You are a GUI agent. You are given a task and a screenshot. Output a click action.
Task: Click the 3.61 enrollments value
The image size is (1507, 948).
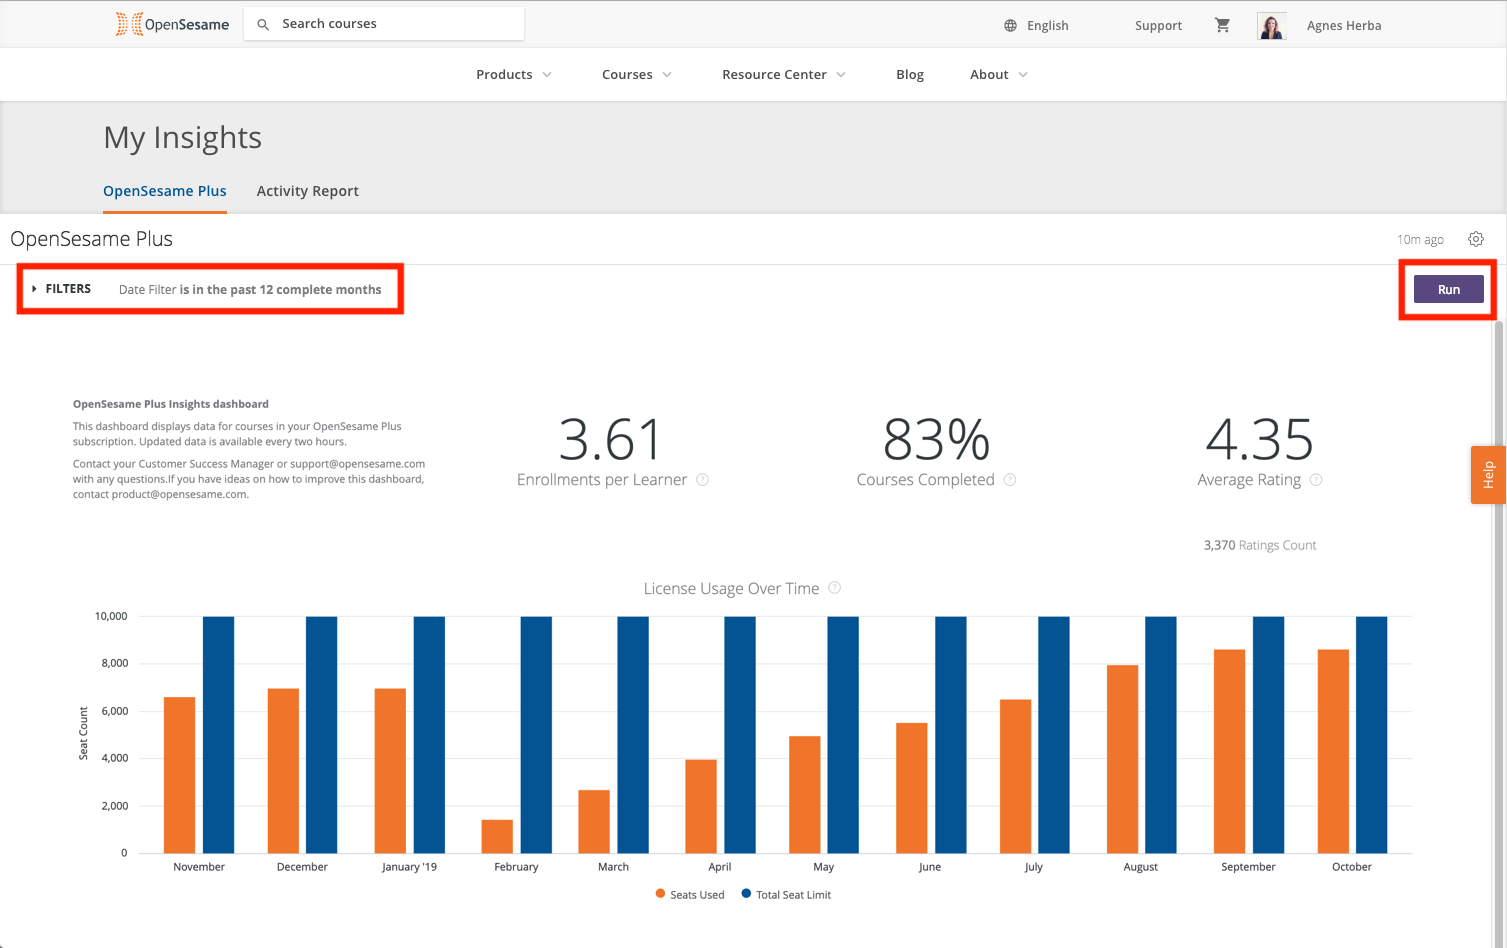click(611, 439)
